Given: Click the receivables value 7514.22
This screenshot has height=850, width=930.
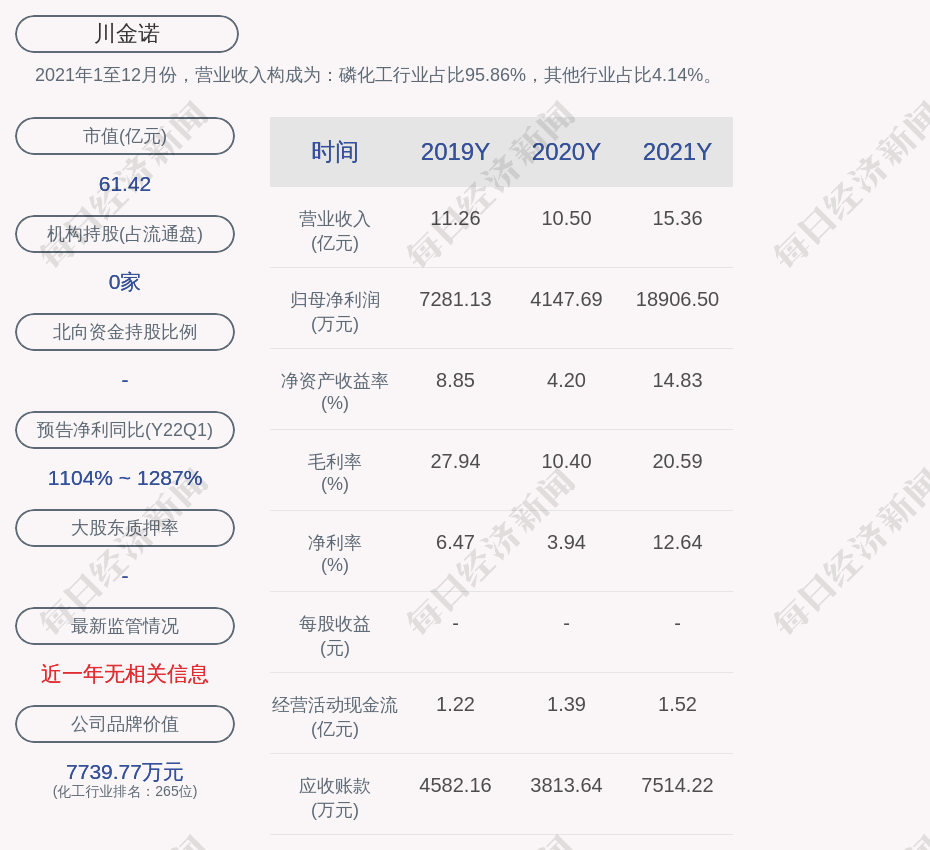Looking at the screenshot, I should 677,785.
